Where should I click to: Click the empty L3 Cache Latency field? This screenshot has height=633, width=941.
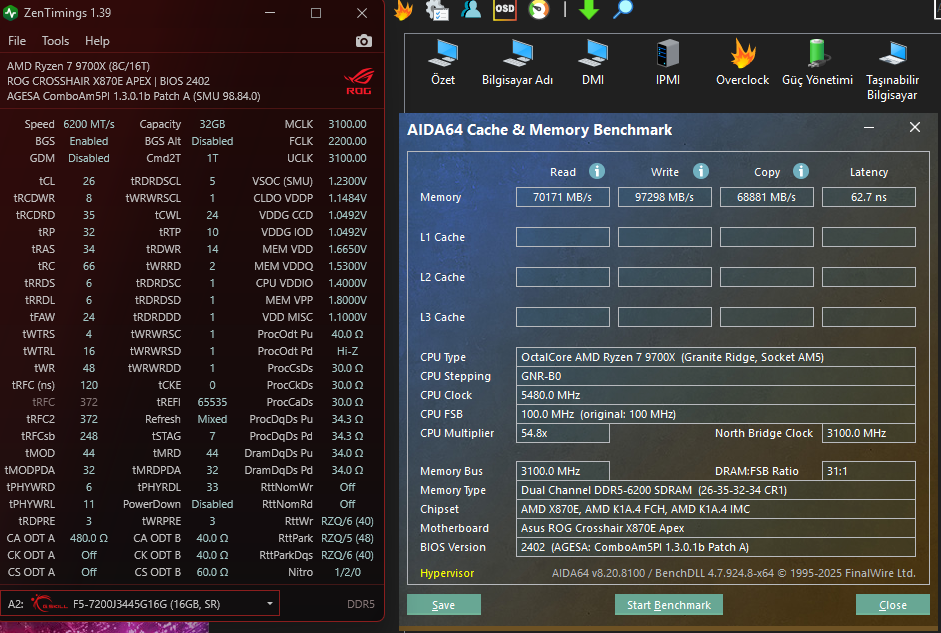pyautogui.click(x=868, y=317)
